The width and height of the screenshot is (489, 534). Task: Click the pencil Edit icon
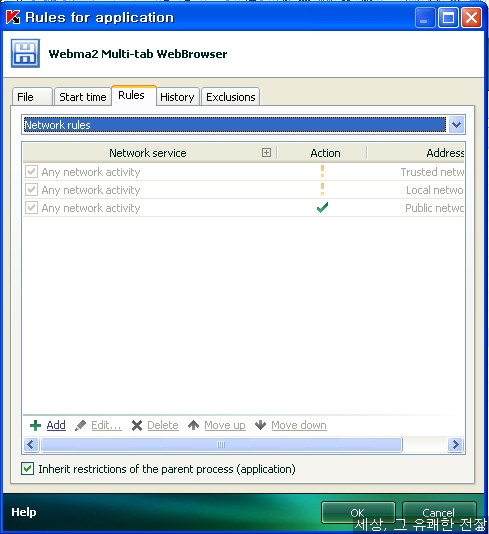pos(80,425)
